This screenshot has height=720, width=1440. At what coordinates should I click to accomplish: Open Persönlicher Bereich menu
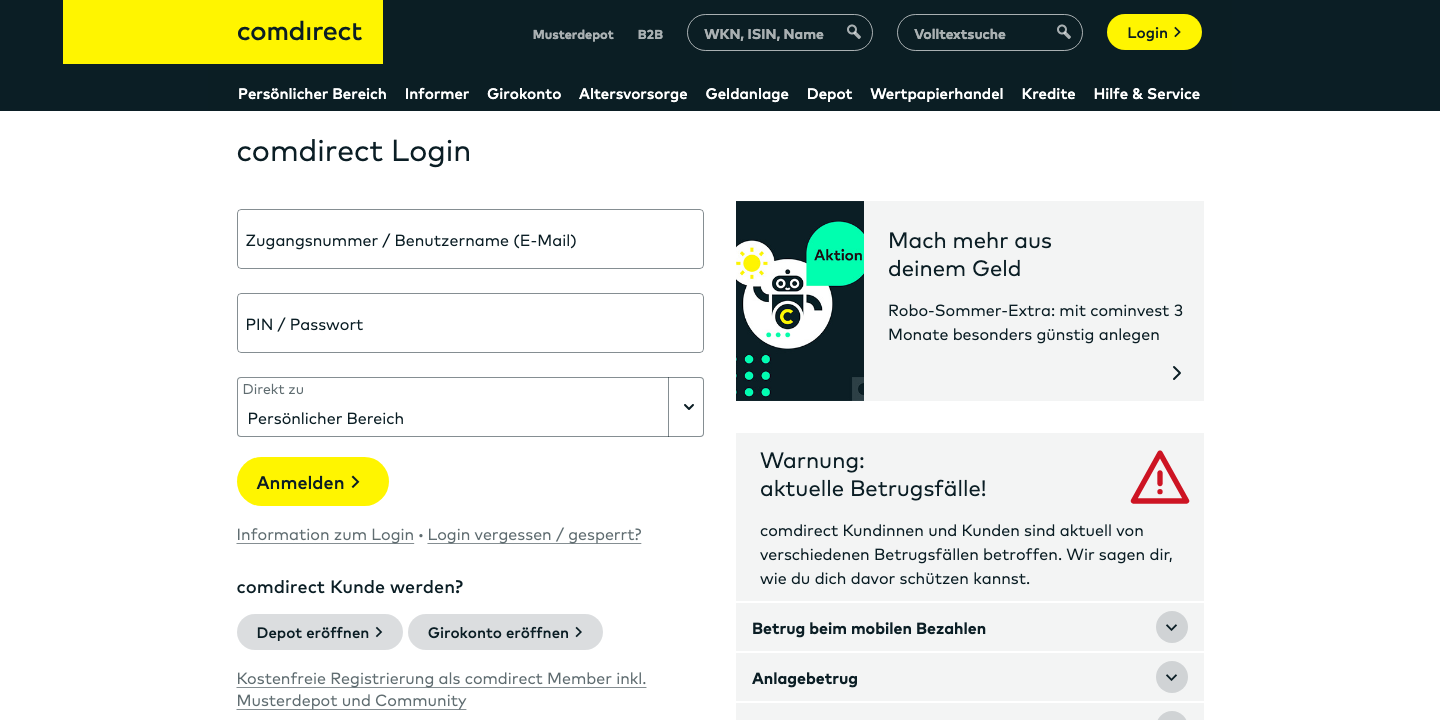[x=312, y=94]
